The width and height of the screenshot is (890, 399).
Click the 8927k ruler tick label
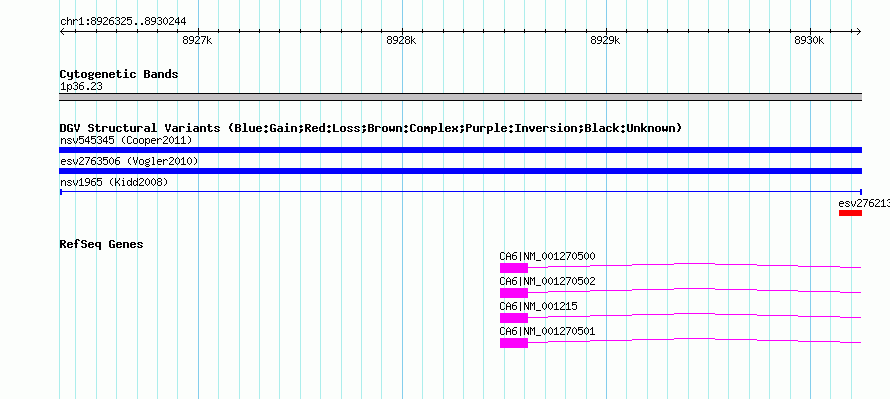(197, 40)
